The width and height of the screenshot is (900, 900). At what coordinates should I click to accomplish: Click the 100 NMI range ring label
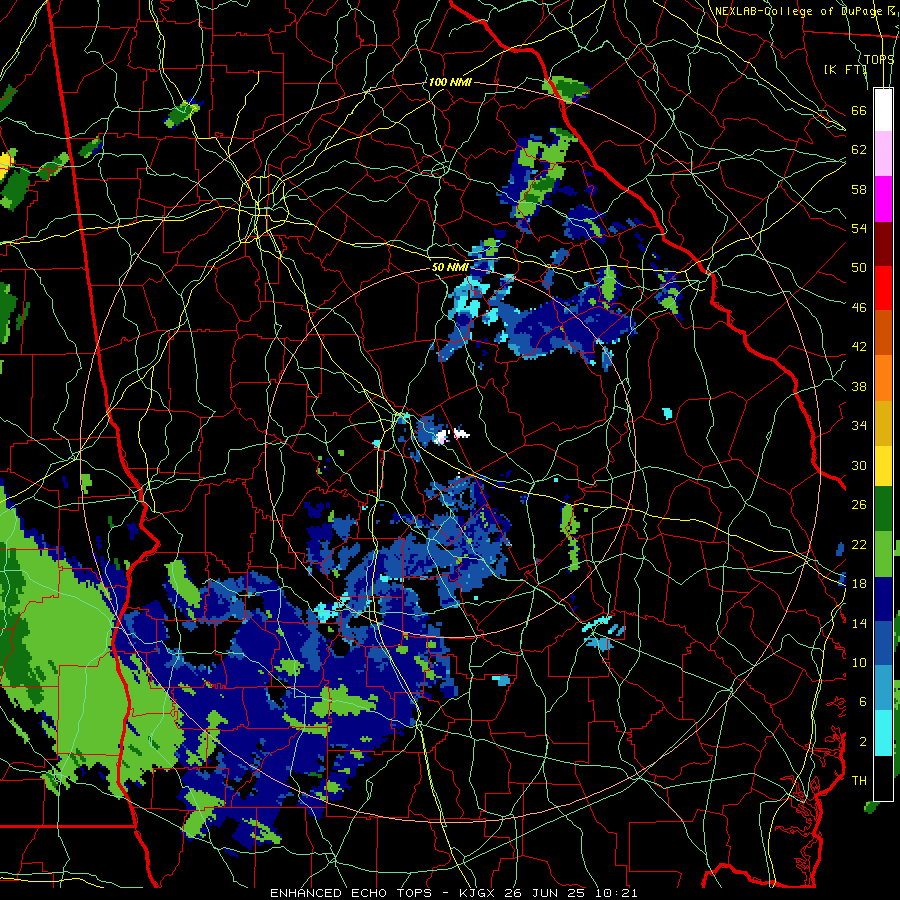coord(450,83)
